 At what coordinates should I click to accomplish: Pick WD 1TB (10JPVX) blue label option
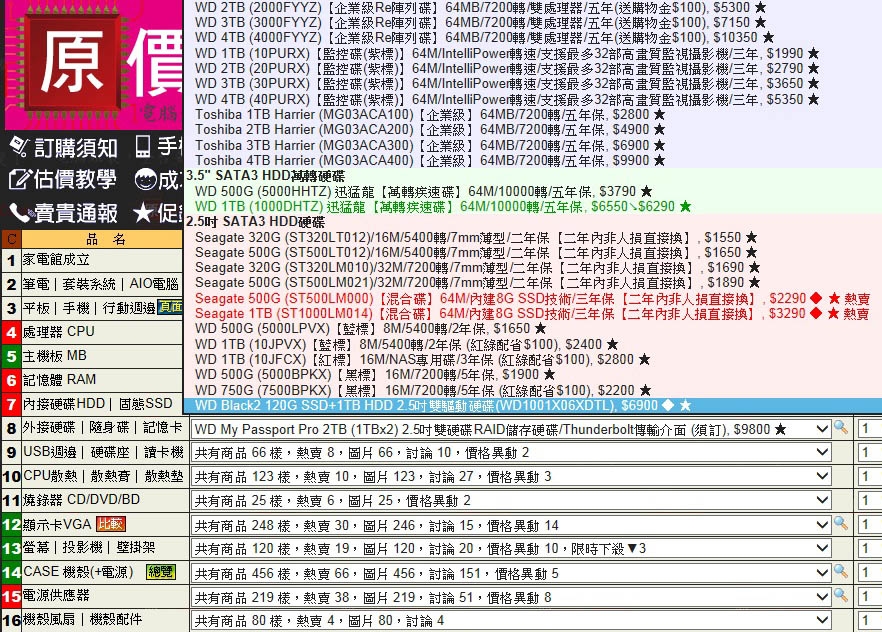click(533, 344)
